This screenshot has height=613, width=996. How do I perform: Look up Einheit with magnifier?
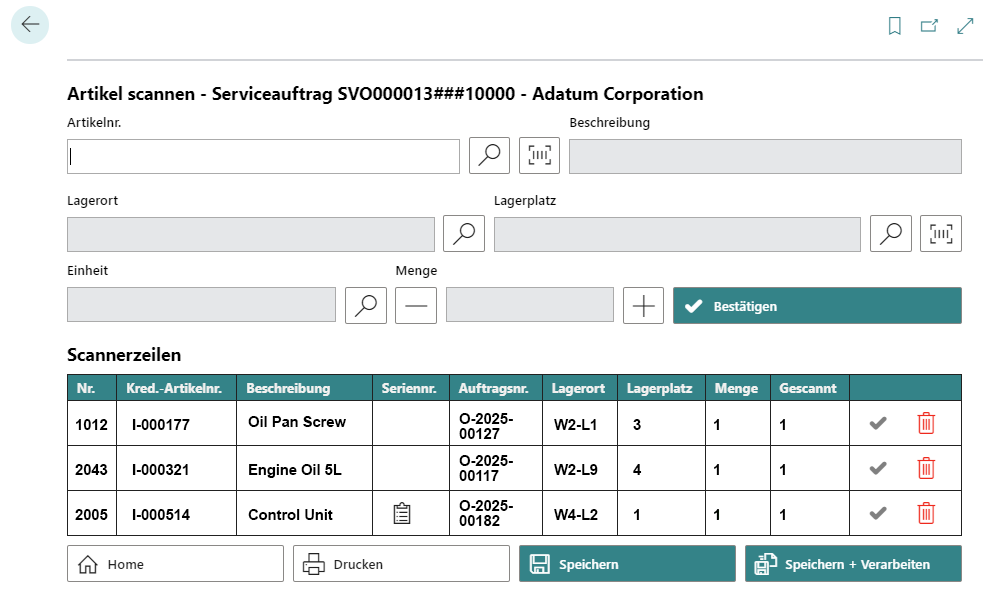tap(366, 306)
